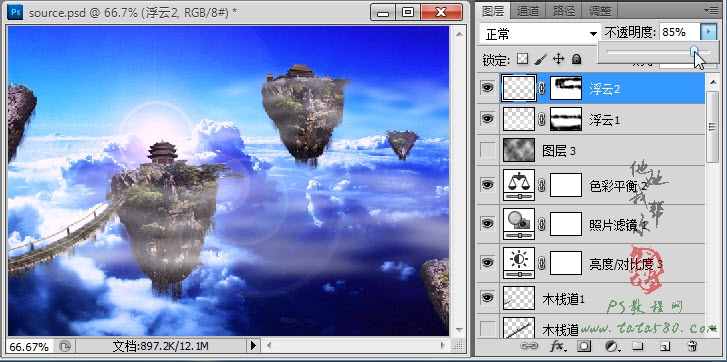Select the 木栈道1 layer thumbnail
Screen dimensions: 727x362
519,298
